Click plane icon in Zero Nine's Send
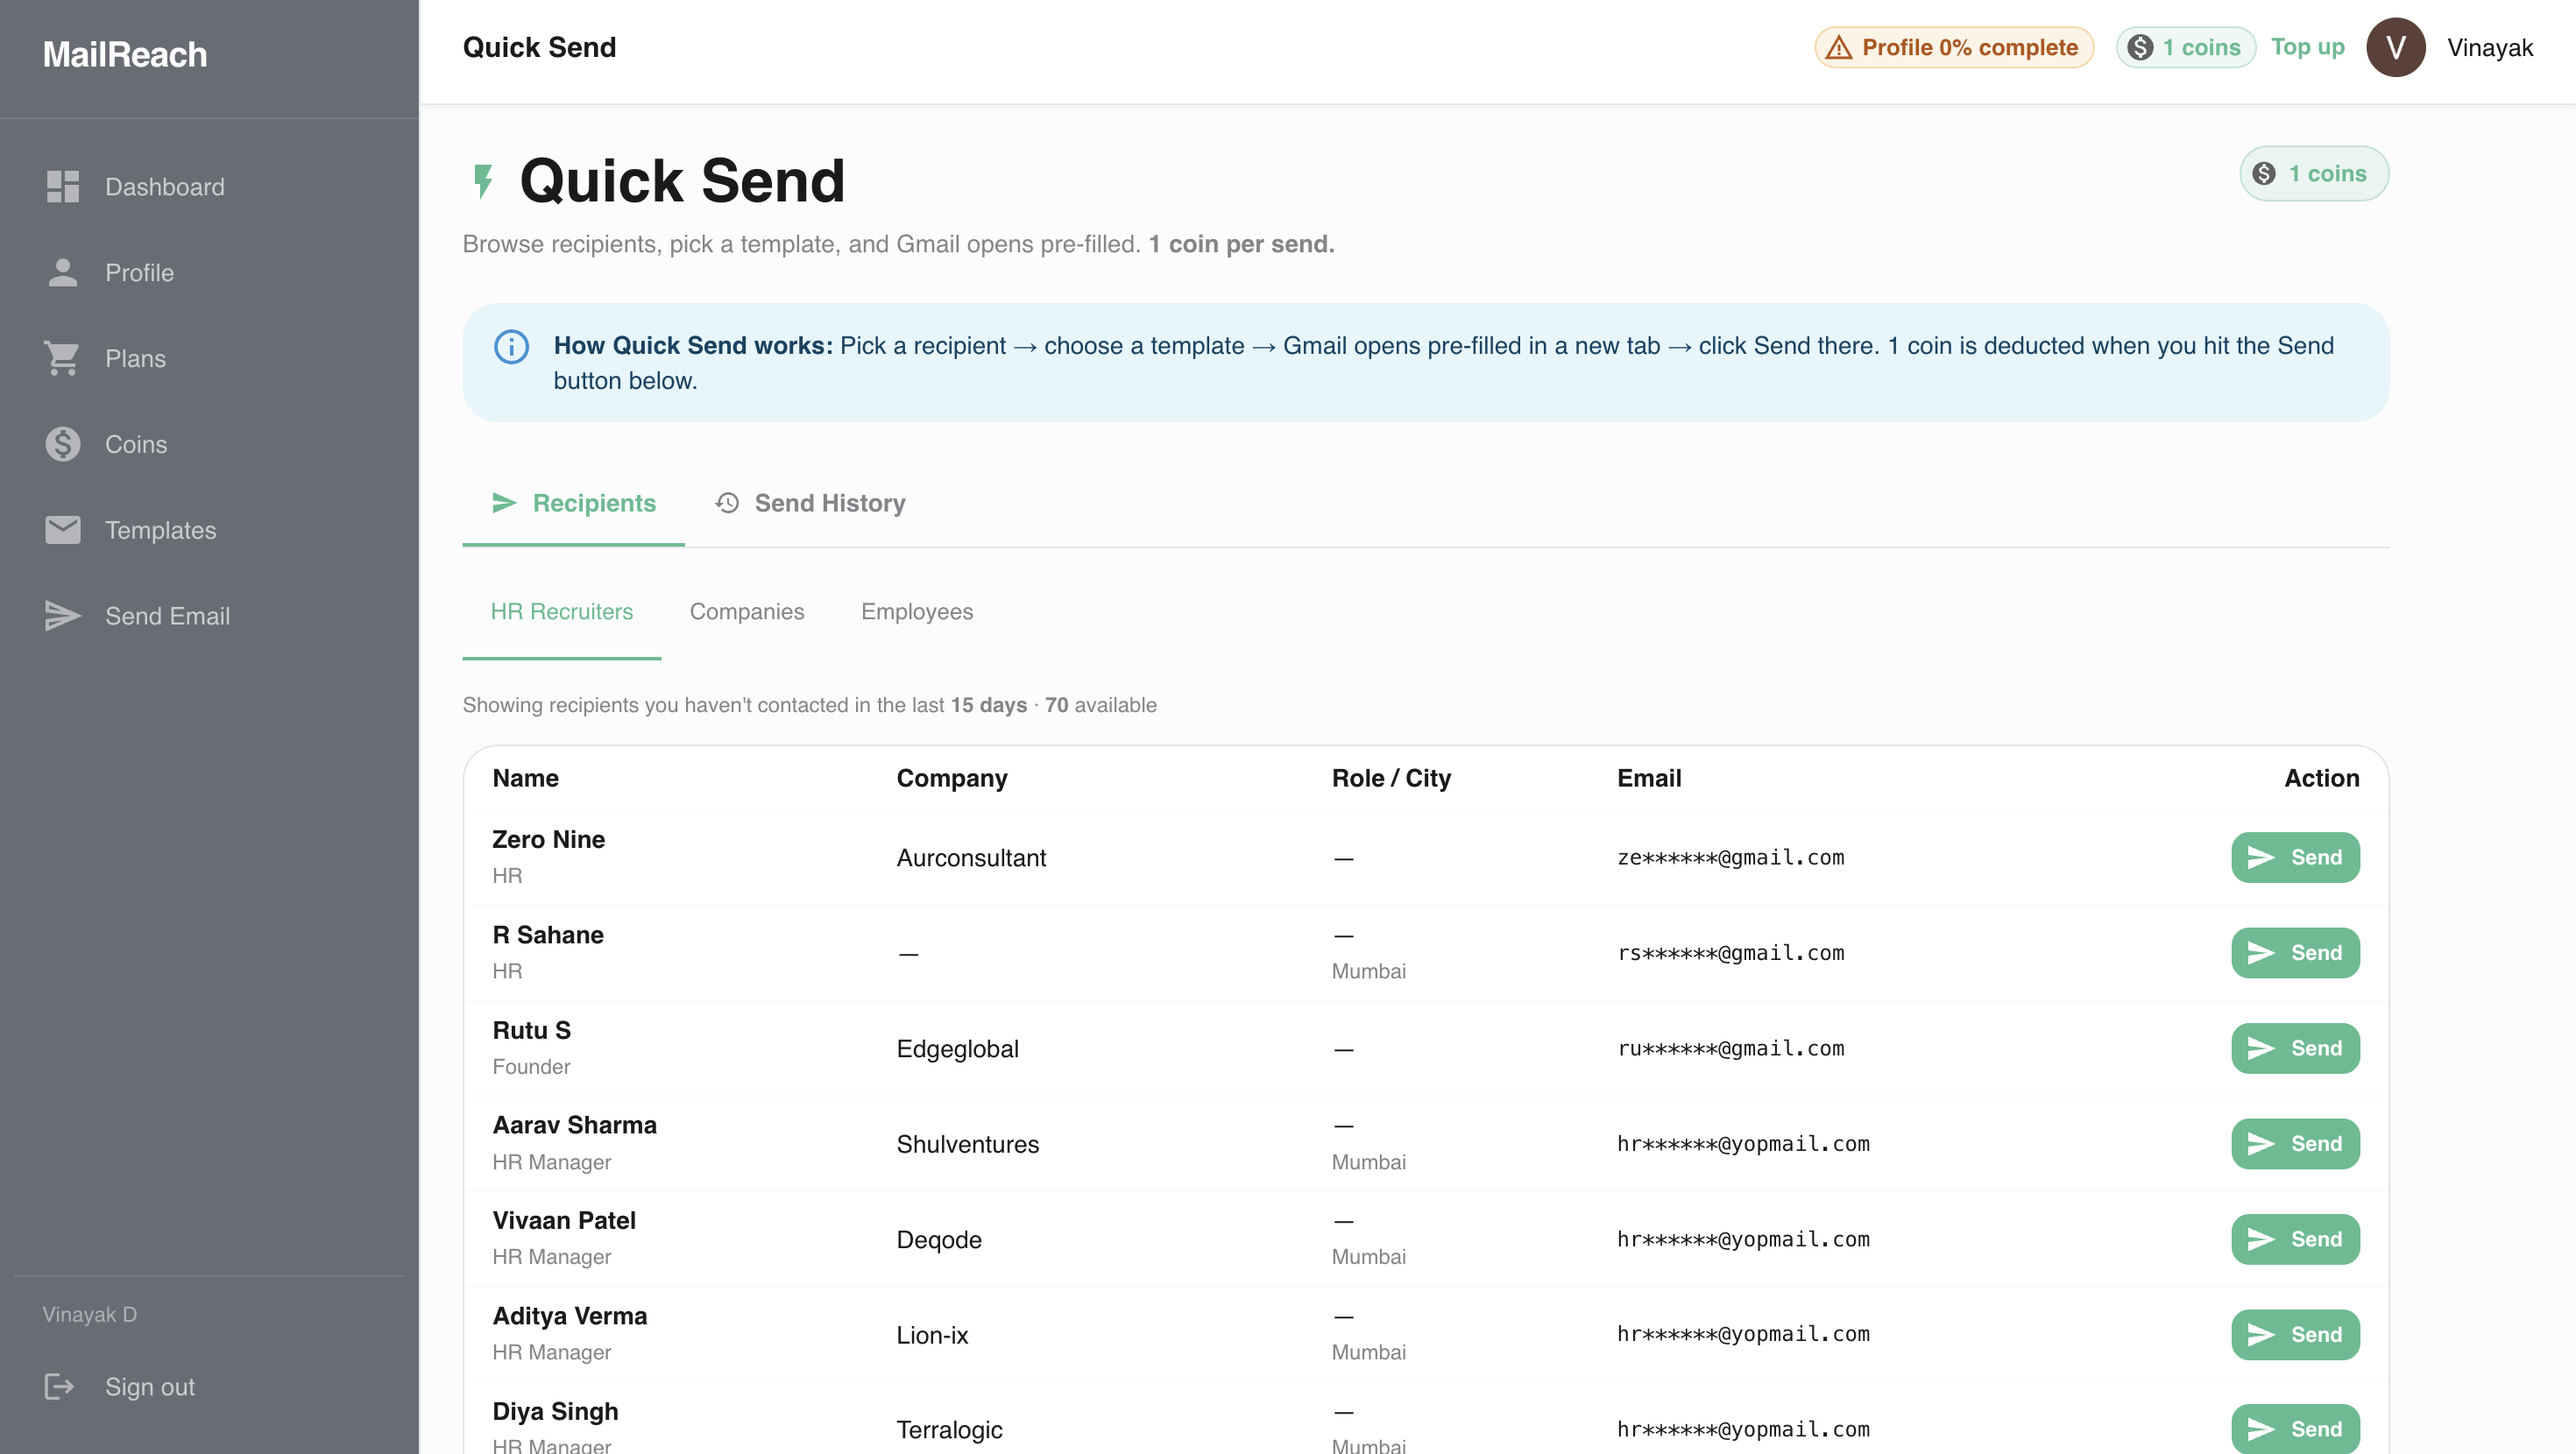 [2261, 858]
